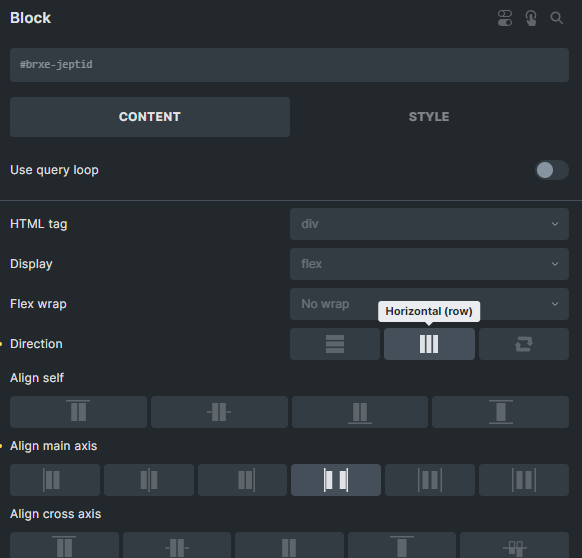Click the interactions hand icon

(531, 18)
